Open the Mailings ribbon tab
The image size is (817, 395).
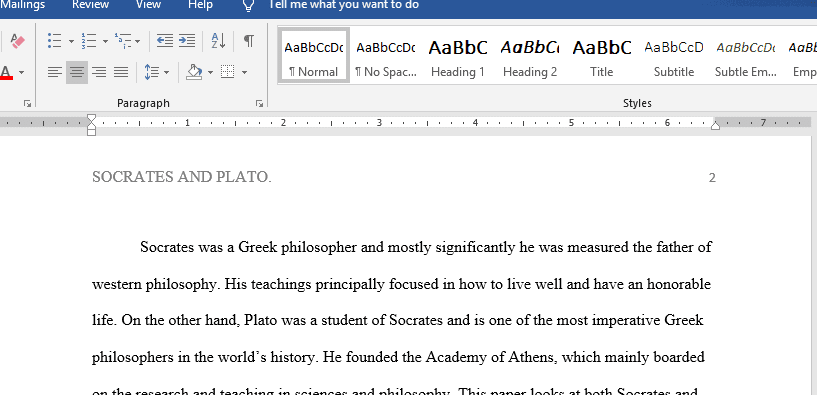pos(23,6)
